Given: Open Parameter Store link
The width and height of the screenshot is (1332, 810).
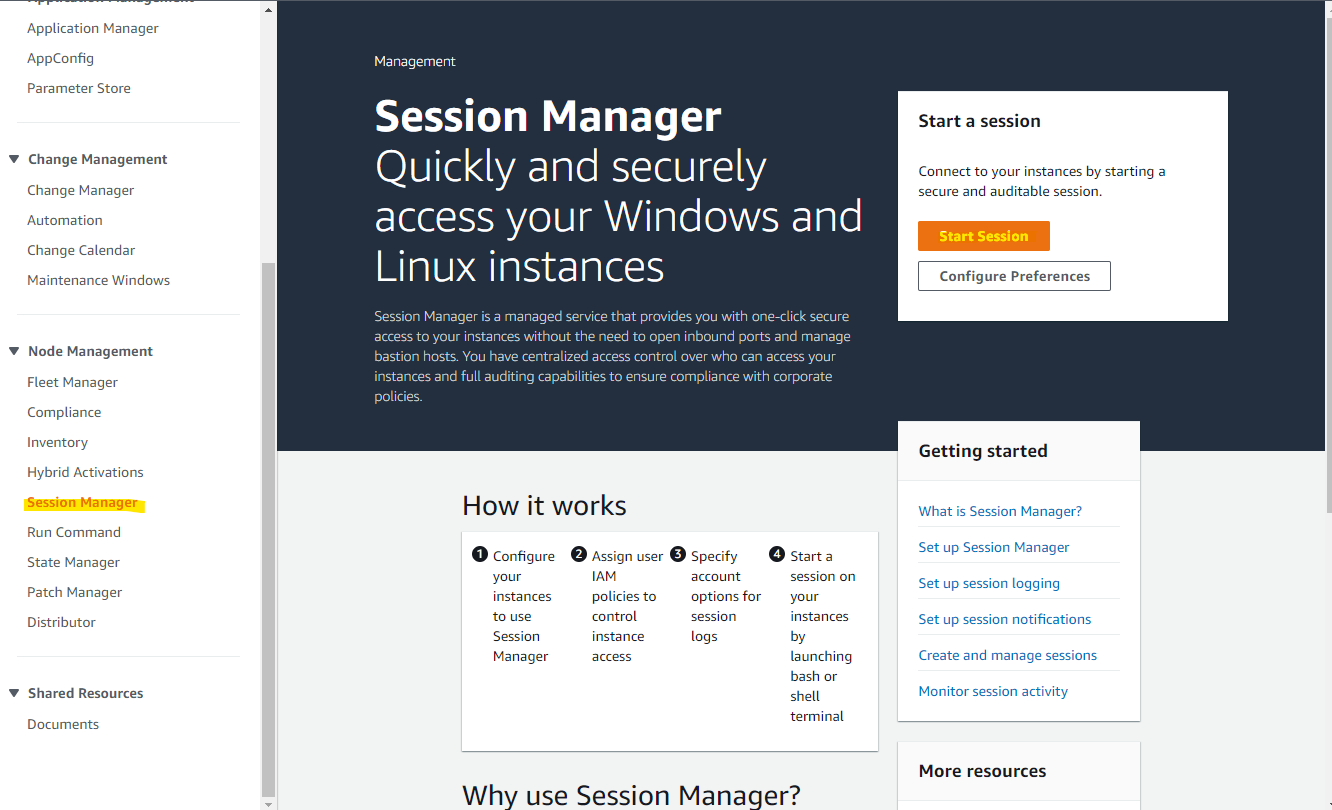Looking at the screenshot, I should point(79,88).
